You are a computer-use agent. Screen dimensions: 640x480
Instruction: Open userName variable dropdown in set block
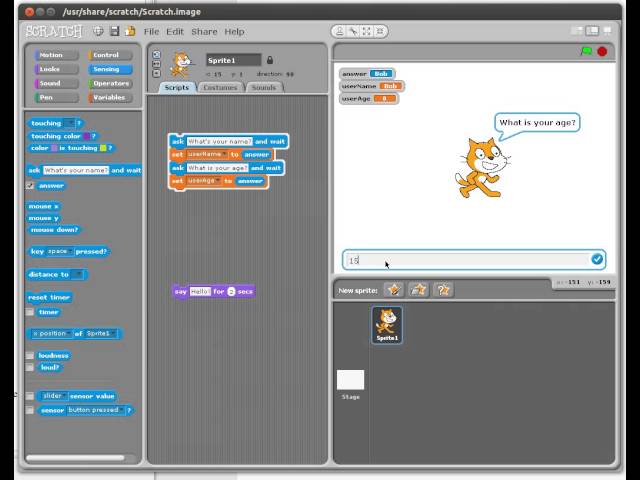[x=207, y=154]
